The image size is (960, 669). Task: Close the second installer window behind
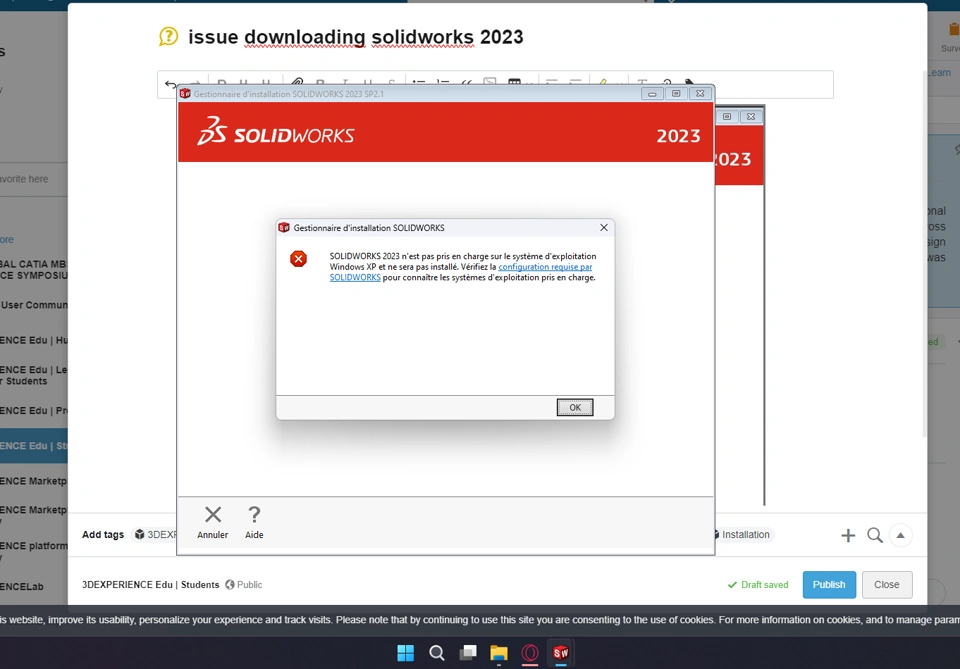pyautogui.click(x=751, y=116)
